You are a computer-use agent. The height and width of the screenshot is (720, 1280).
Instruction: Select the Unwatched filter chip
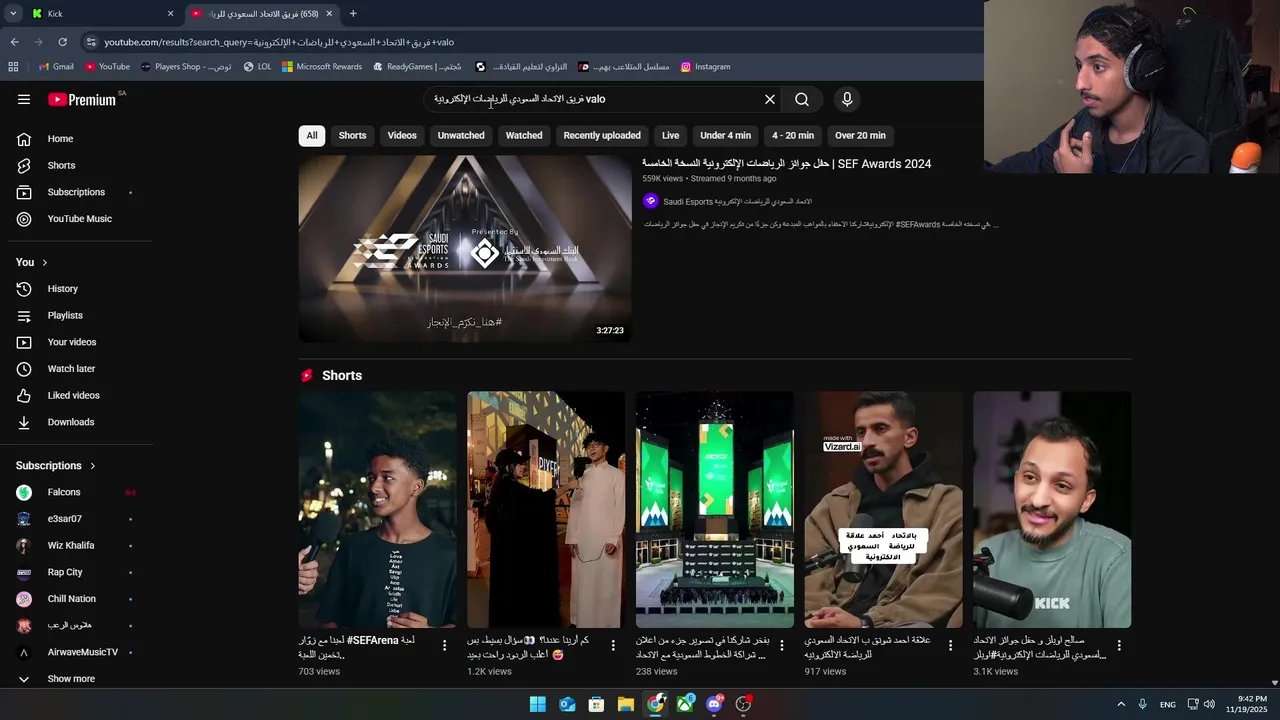coord(461,135)
